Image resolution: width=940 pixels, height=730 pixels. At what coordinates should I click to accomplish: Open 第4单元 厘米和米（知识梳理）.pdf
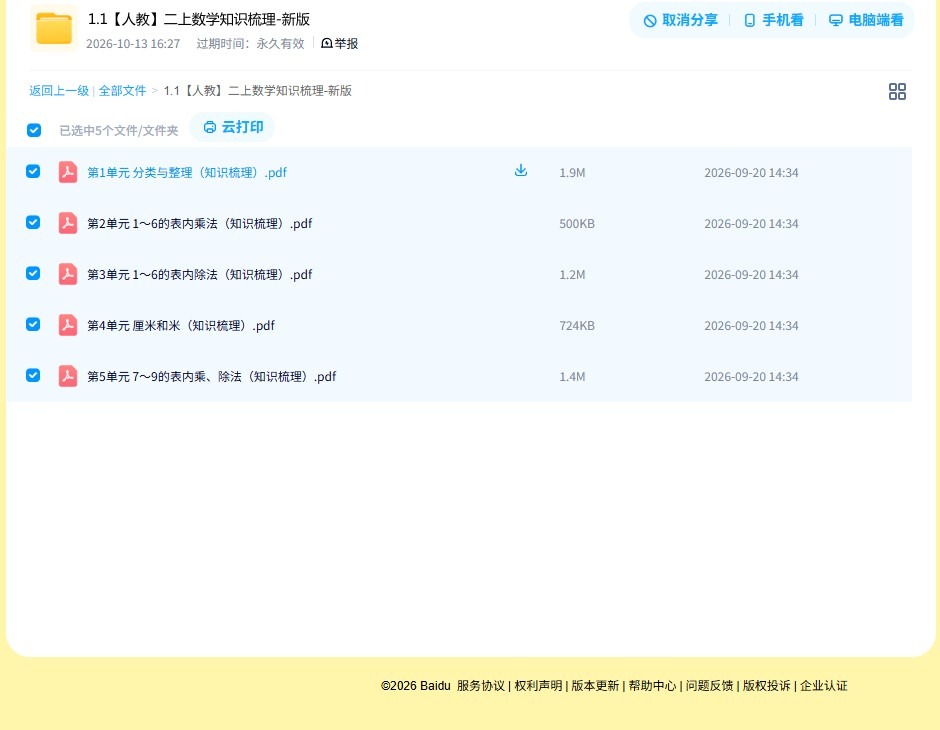181,325
